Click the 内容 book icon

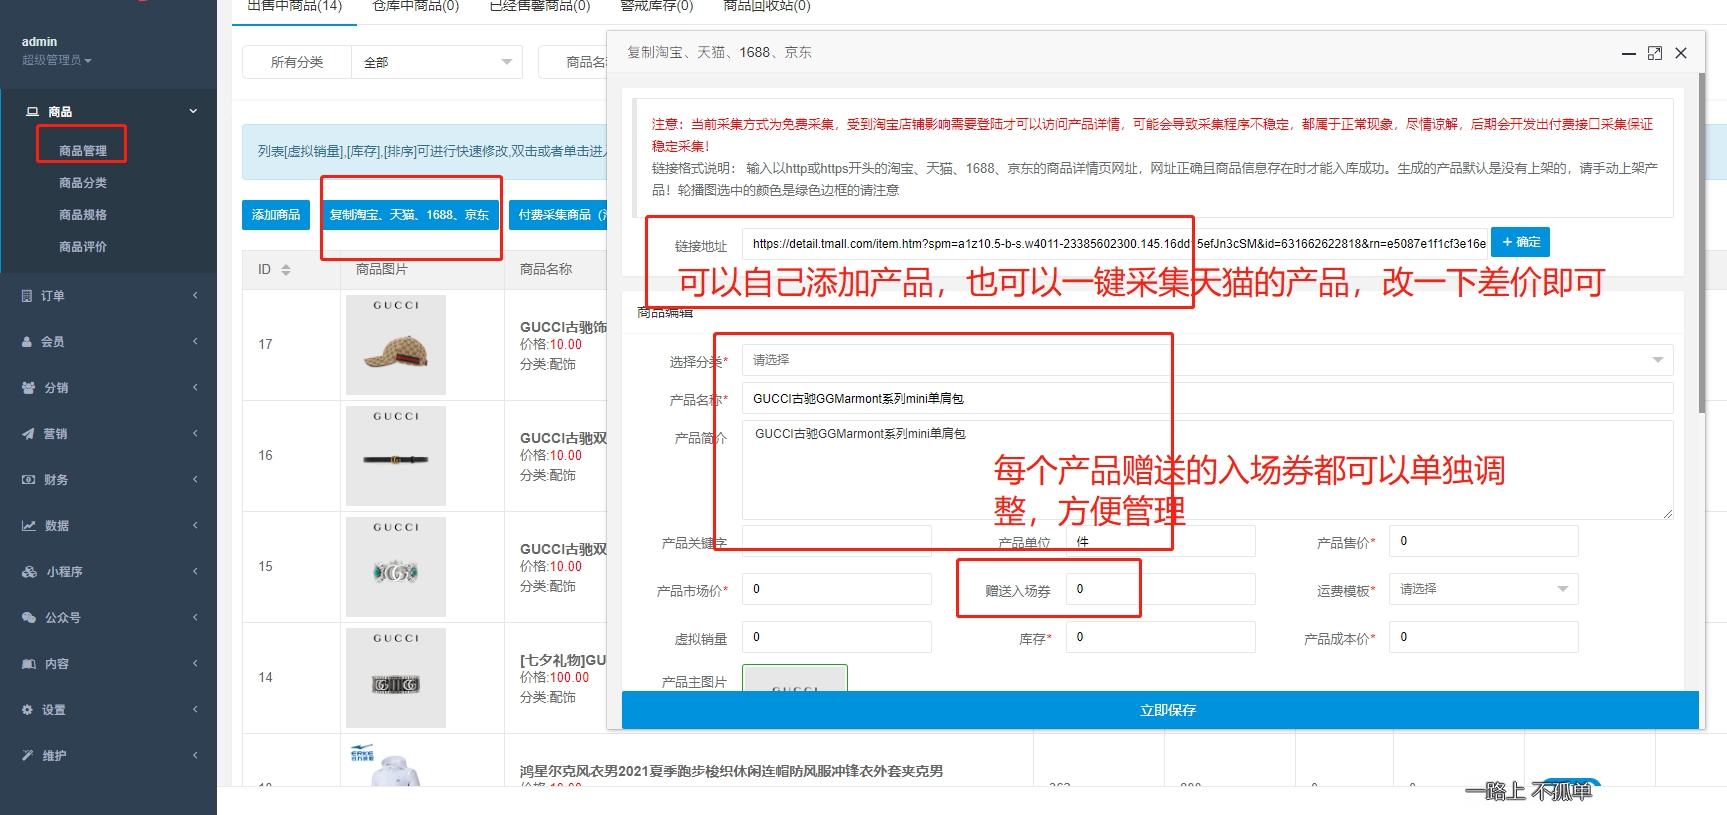29,664
